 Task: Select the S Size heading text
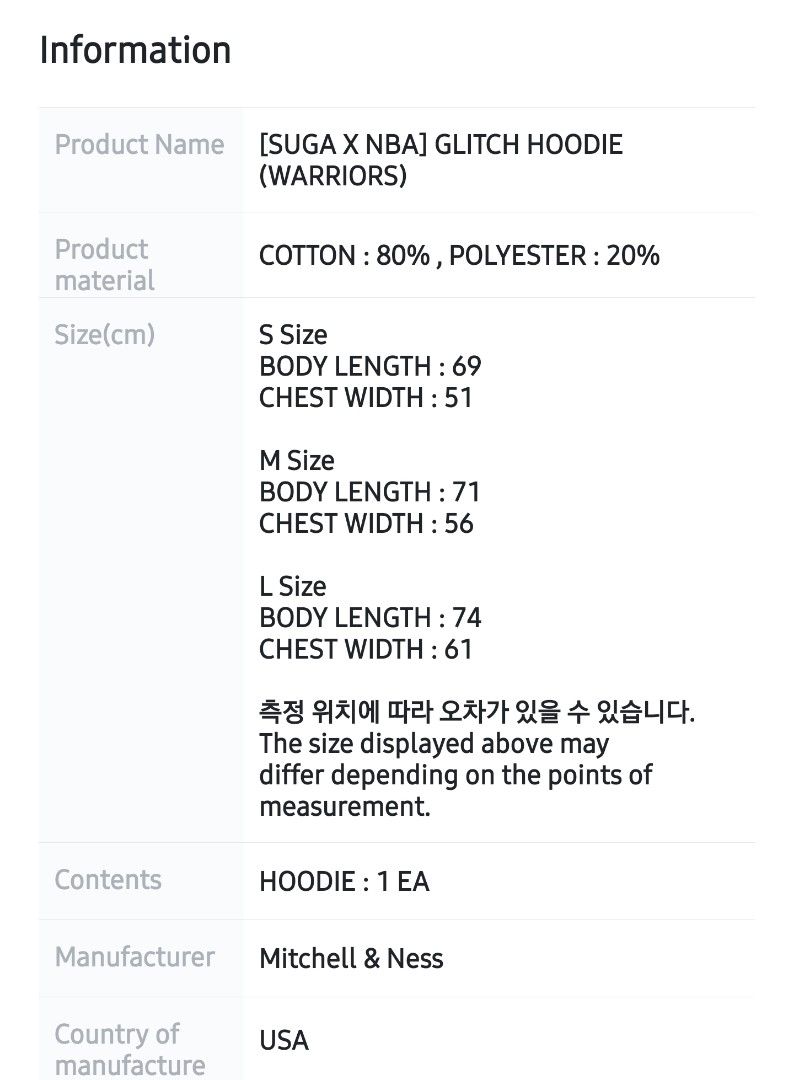click(293, 334)
